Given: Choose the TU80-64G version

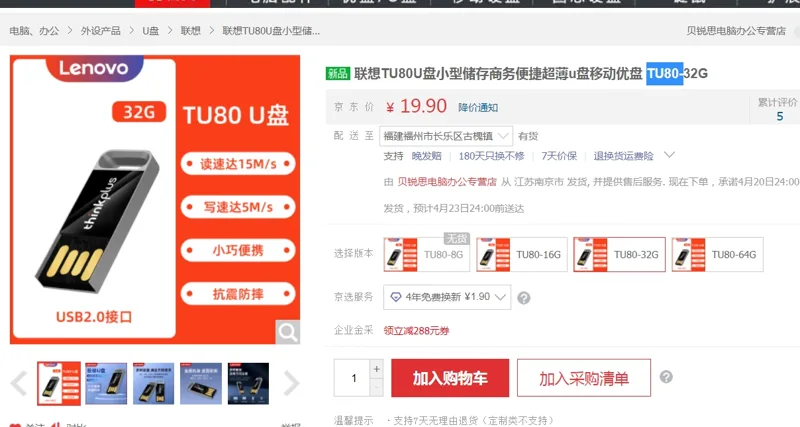Looking at the screenshot, I should (717, 254).
